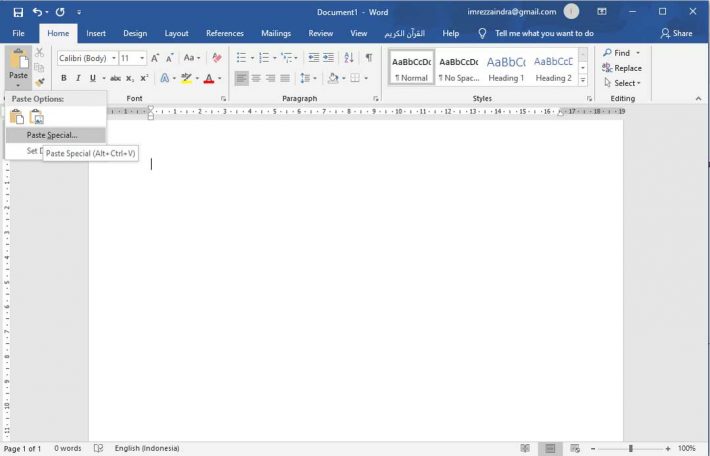Image resolution: width=710 pixels, height=456 pixels.
Task: Open the File tab
Action: tap(19, 34)
